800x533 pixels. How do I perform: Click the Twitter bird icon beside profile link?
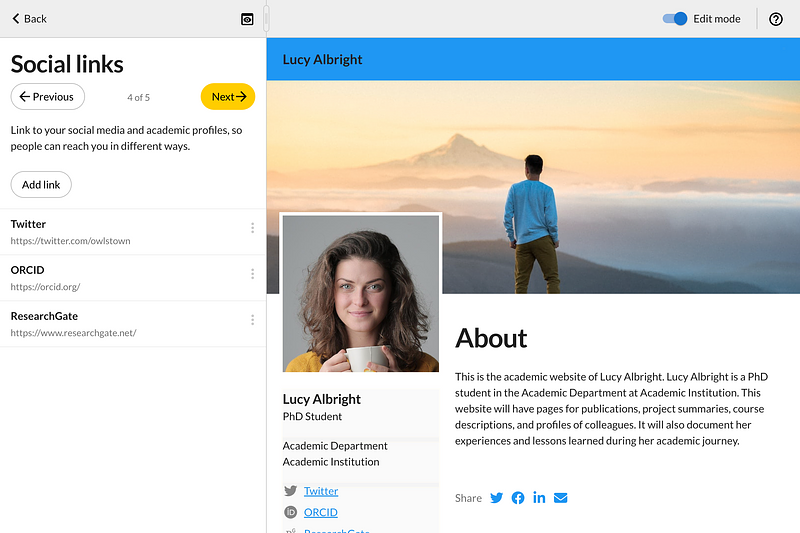coord(291,491)
